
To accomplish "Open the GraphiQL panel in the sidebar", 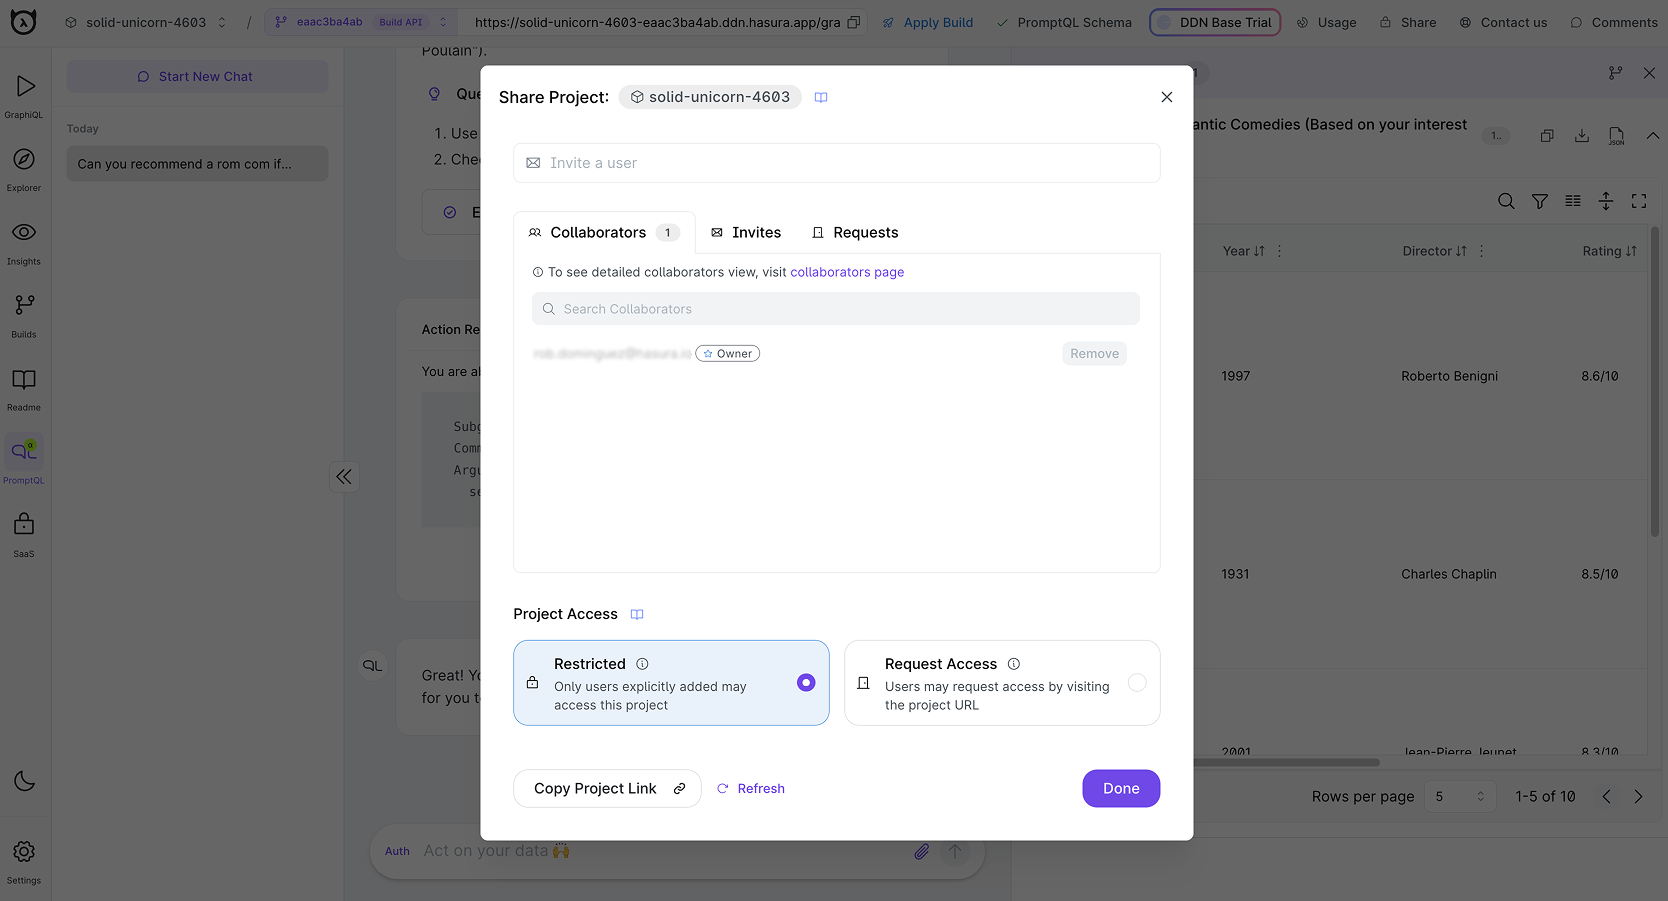I will coord(24,95).
